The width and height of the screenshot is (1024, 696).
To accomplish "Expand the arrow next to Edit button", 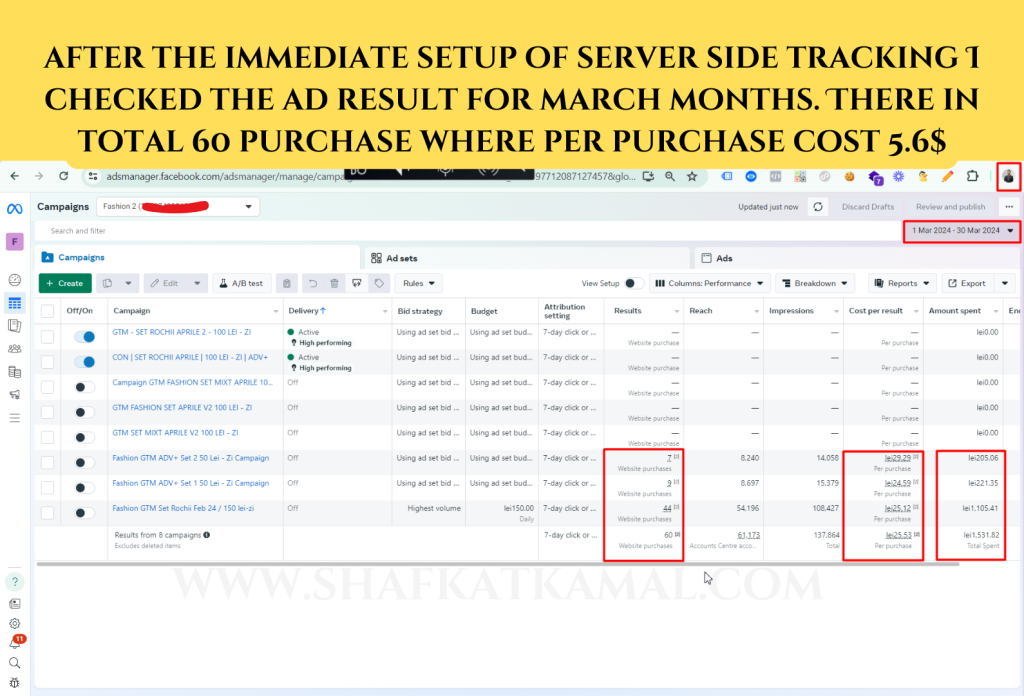I will click(197, 283).
